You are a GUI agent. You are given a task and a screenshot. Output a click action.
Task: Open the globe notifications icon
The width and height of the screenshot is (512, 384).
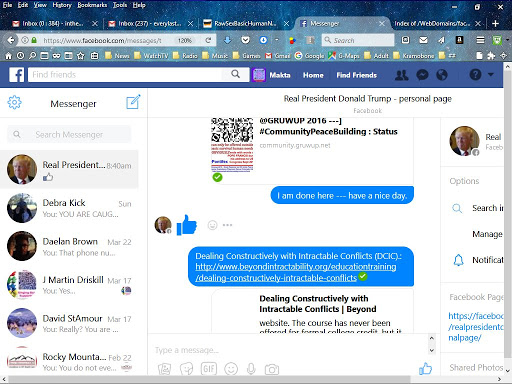[x=442, y=75]
